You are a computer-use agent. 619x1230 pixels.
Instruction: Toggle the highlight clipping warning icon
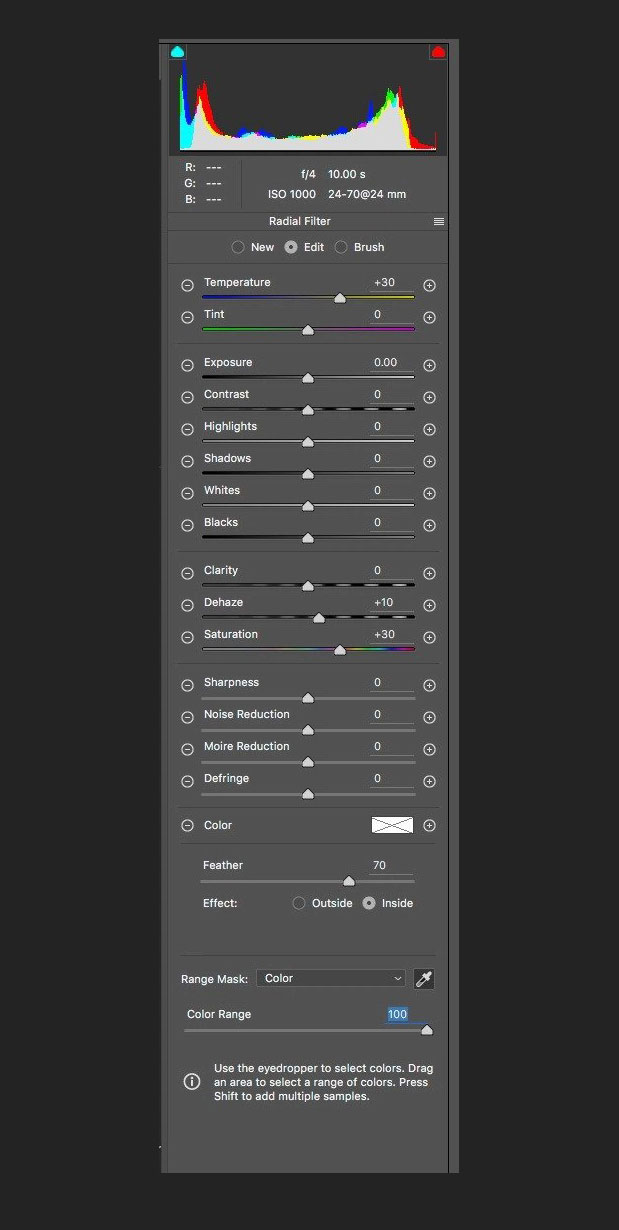pos(438,51)
